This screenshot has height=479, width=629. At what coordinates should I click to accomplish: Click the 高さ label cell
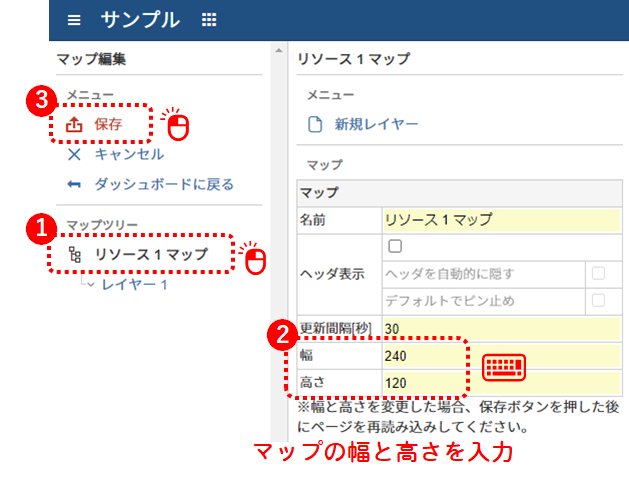click(339, 382)
